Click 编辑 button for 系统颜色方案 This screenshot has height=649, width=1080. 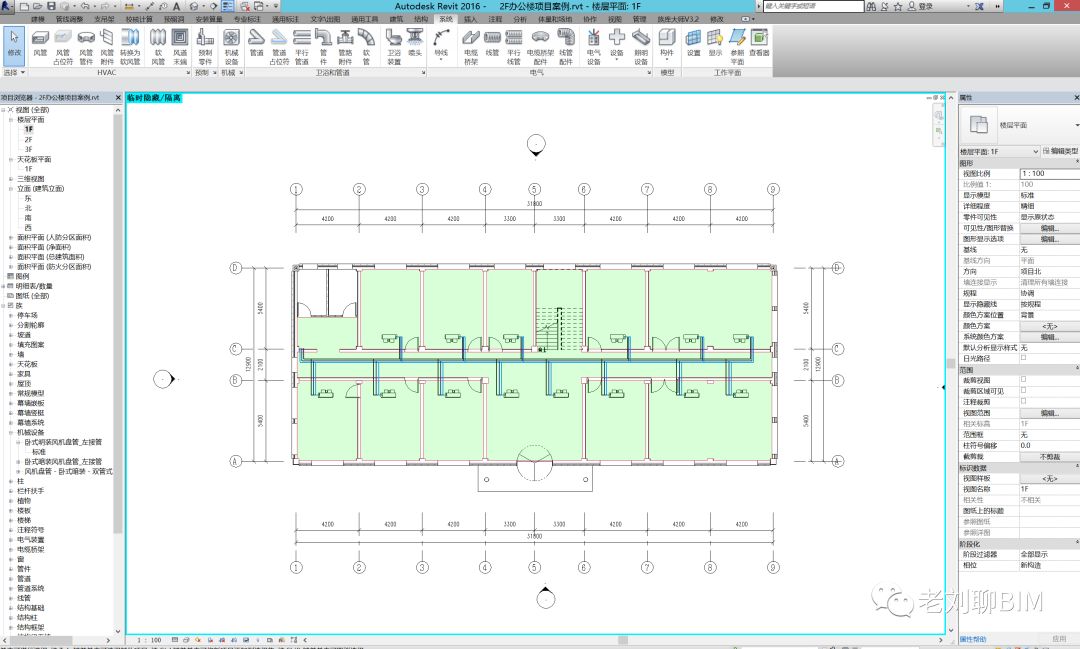1048,337
